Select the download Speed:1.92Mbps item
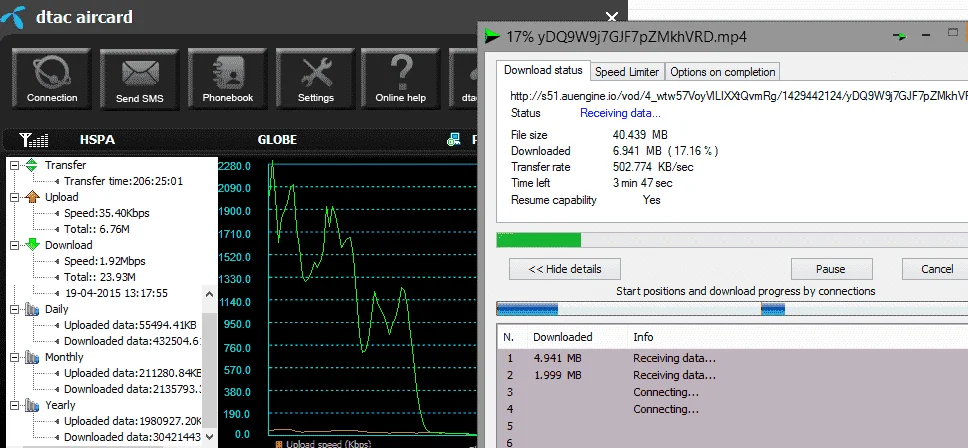The image size is (968, 448). 104,262
